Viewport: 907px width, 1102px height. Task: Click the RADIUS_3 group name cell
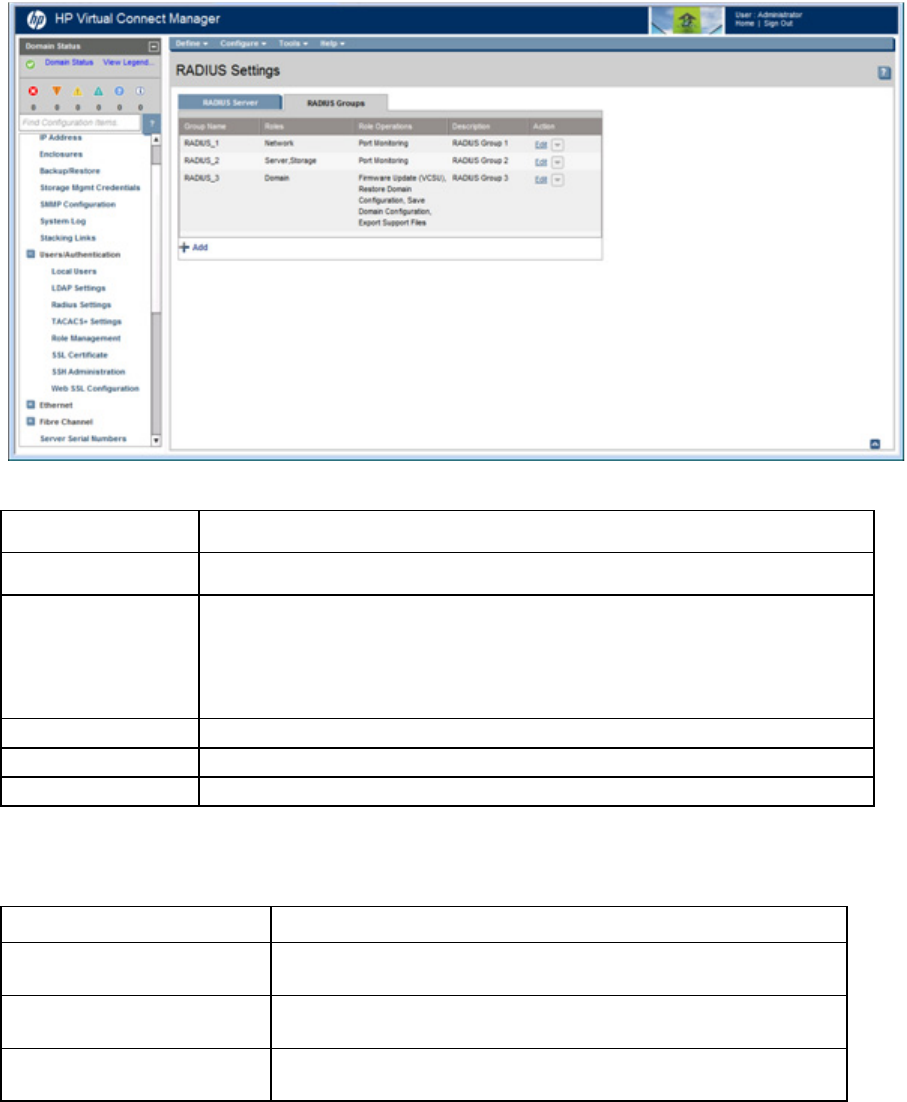click(202, 179)
